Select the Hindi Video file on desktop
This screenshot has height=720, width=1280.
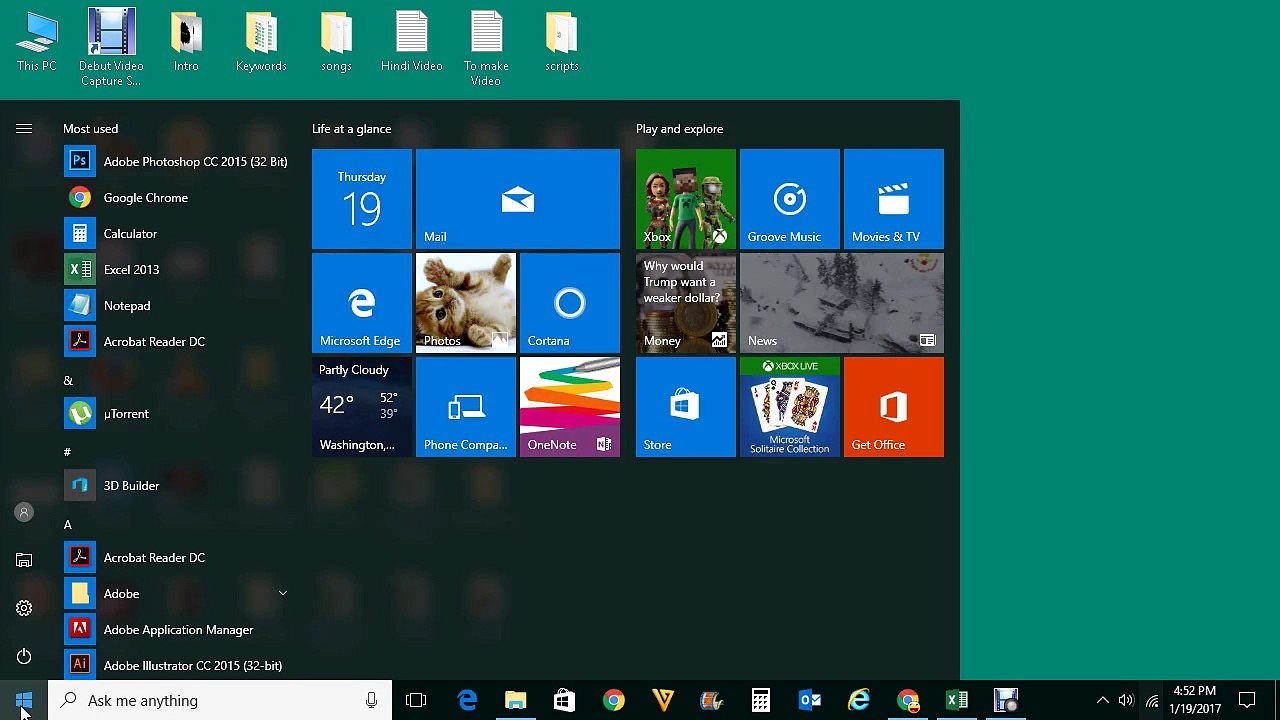[411, 42]
